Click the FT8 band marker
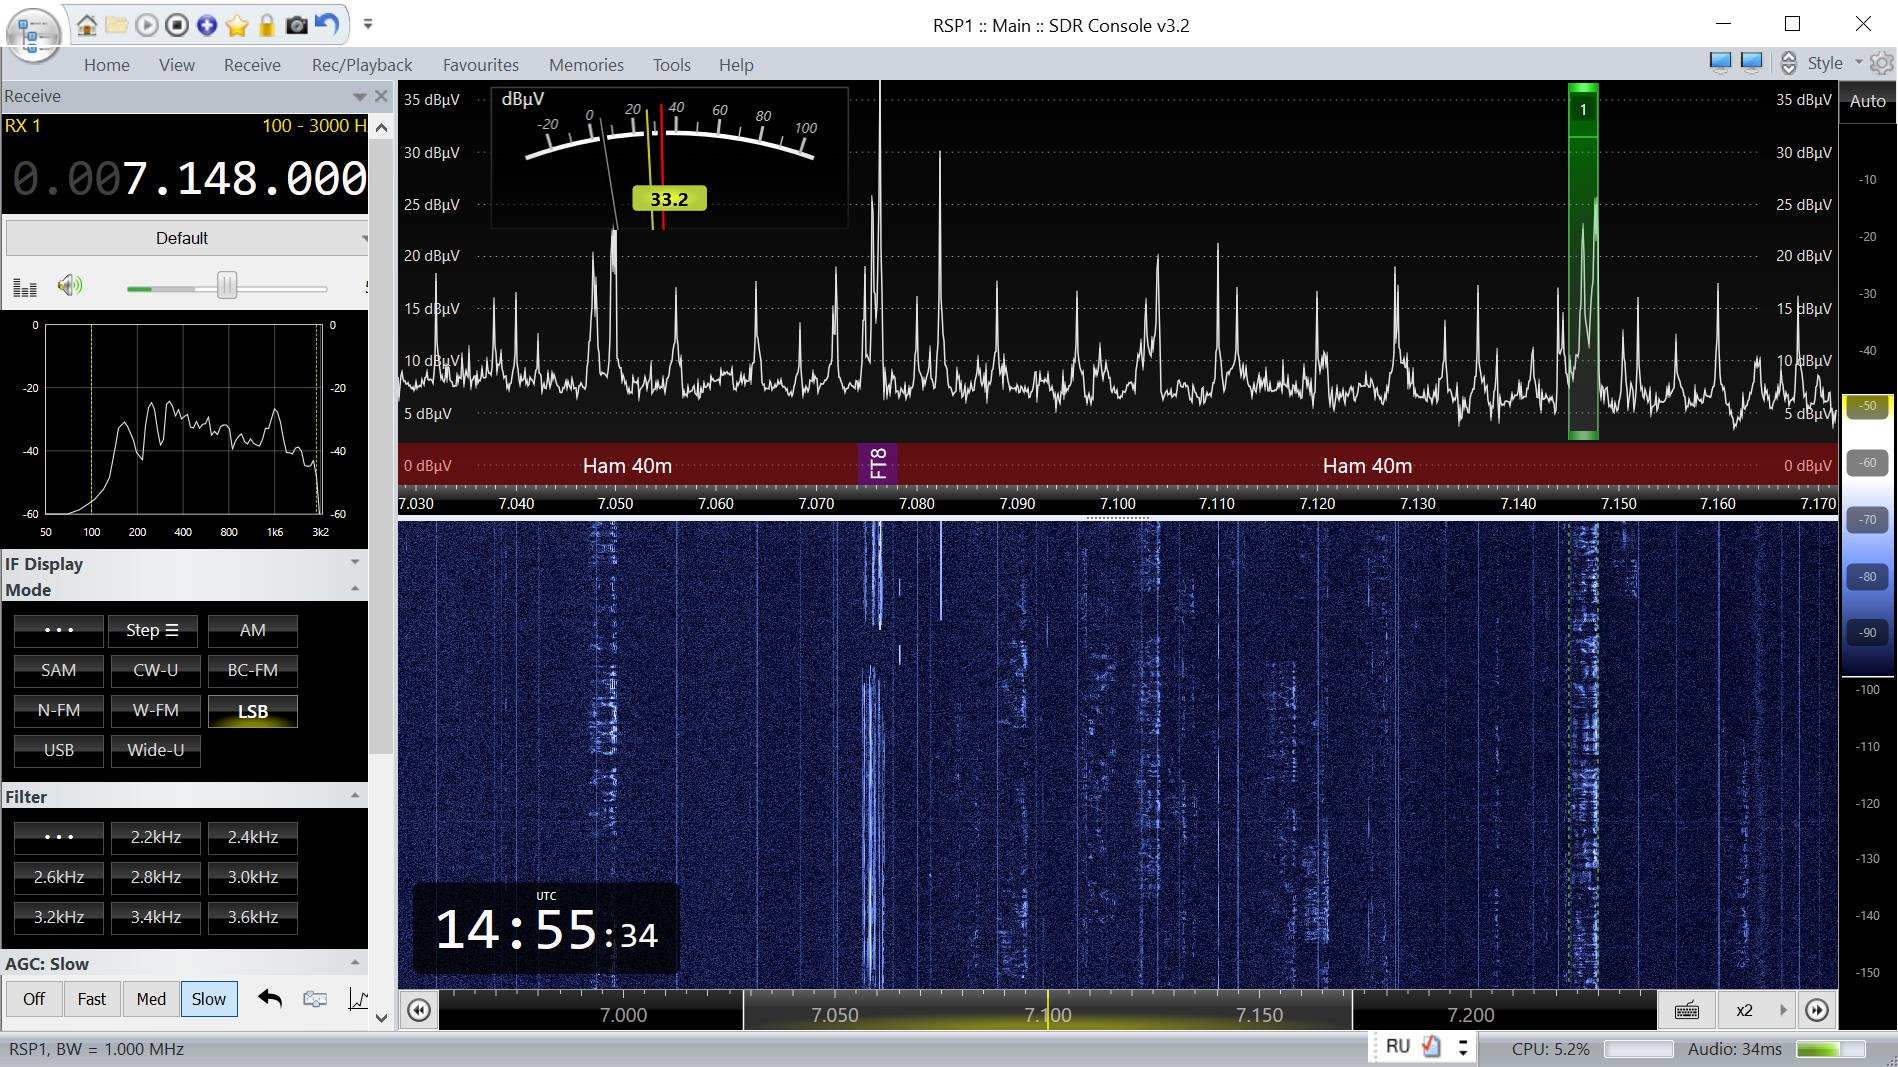Viewport: 1898px width, 1067px height. [x=878, y=464]
